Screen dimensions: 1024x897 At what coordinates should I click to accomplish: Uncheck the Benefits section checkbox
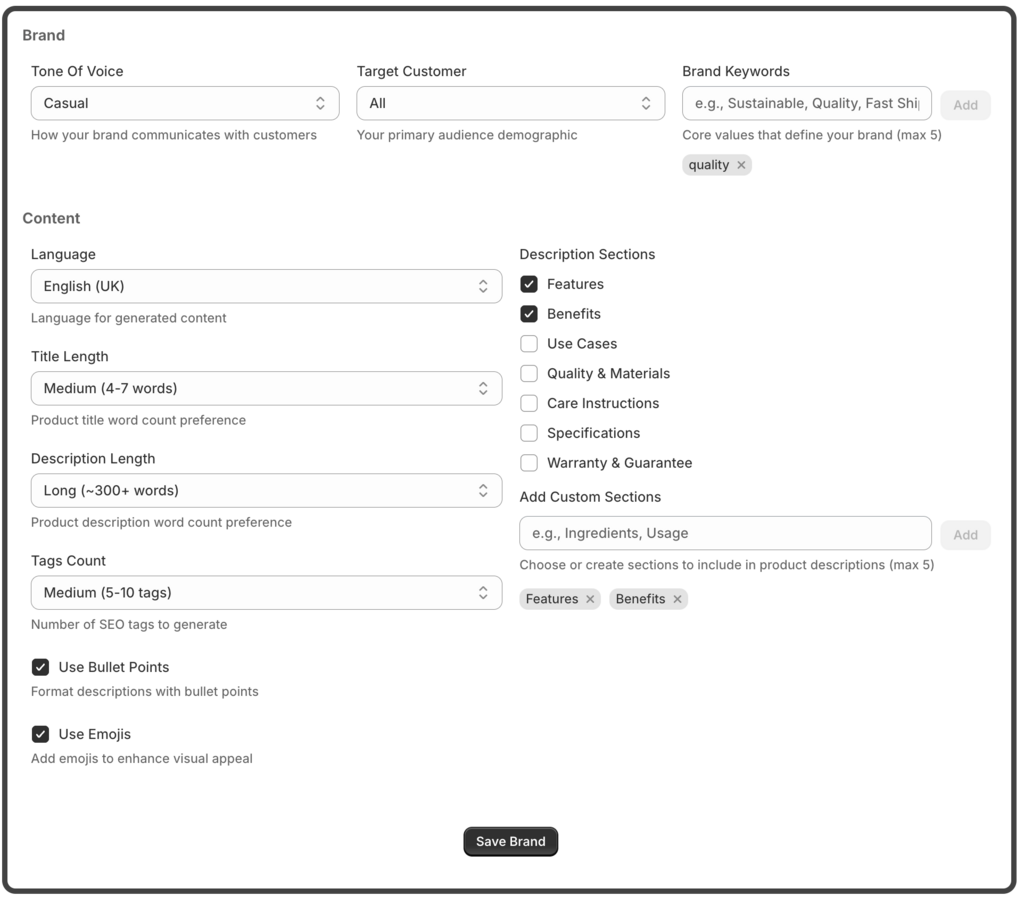coord(529,314)
